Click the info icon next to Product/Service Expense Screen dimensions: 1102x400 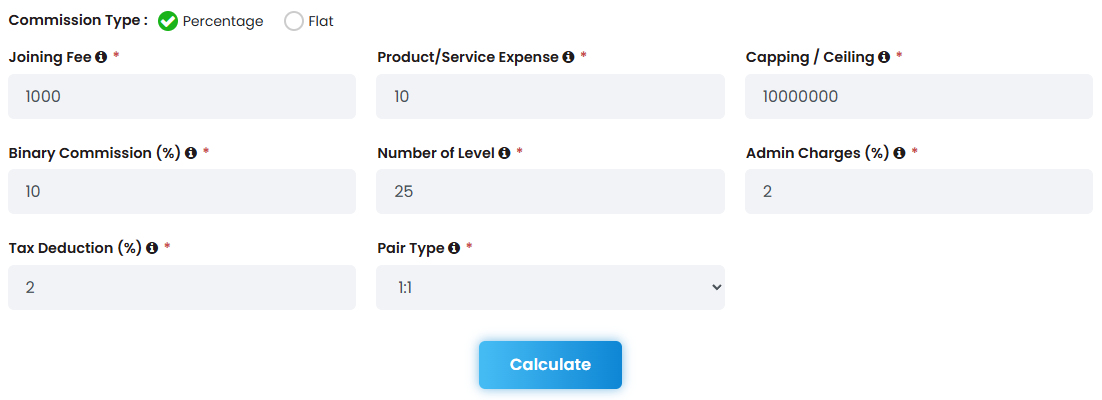pyautogui.click(x=568, y=57)
